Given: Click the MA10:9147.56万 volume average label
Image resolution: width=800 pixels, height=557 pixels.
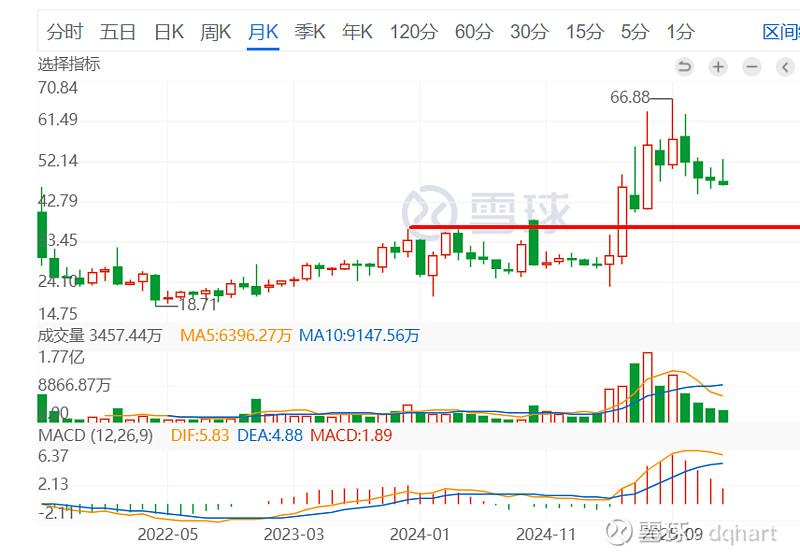Looking at the screenshot, I should [359, 336].
